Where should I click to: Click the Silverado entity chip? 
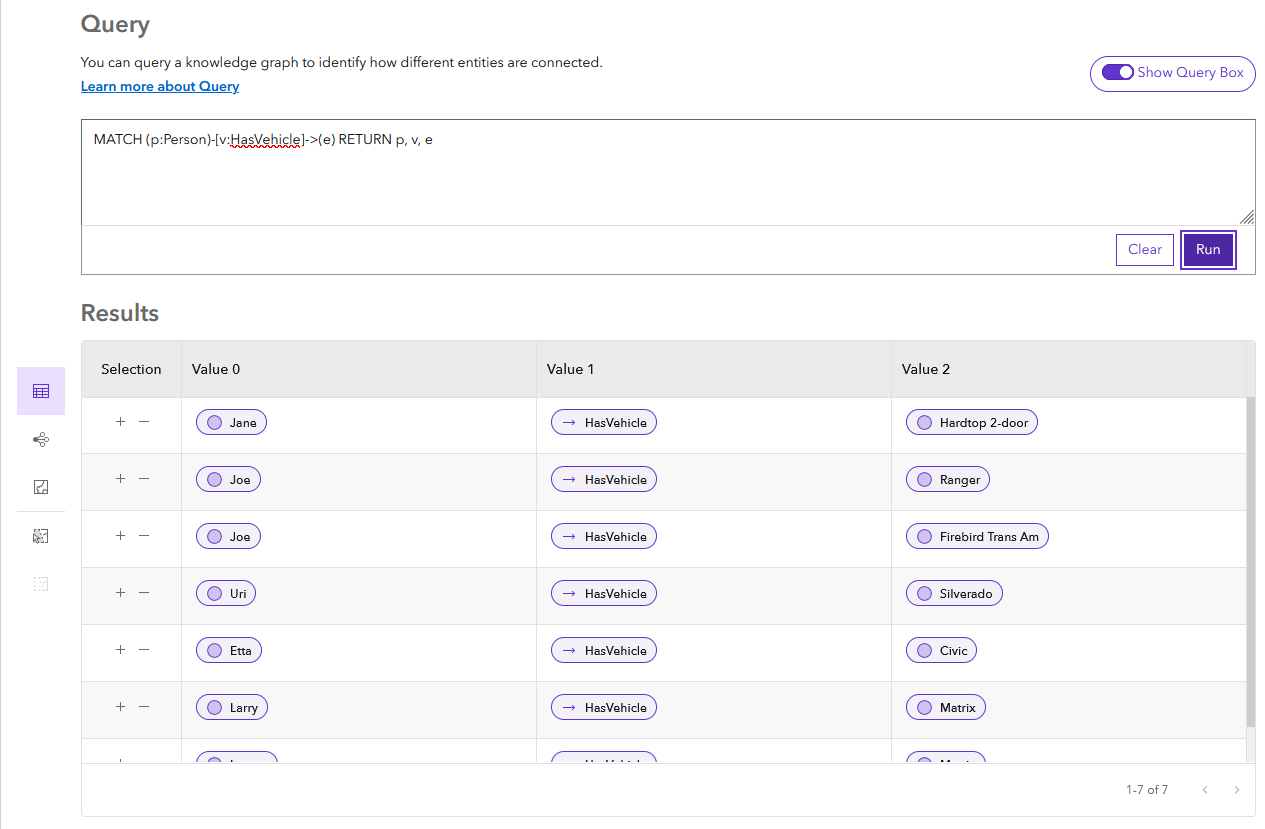[x=954, y=594]
